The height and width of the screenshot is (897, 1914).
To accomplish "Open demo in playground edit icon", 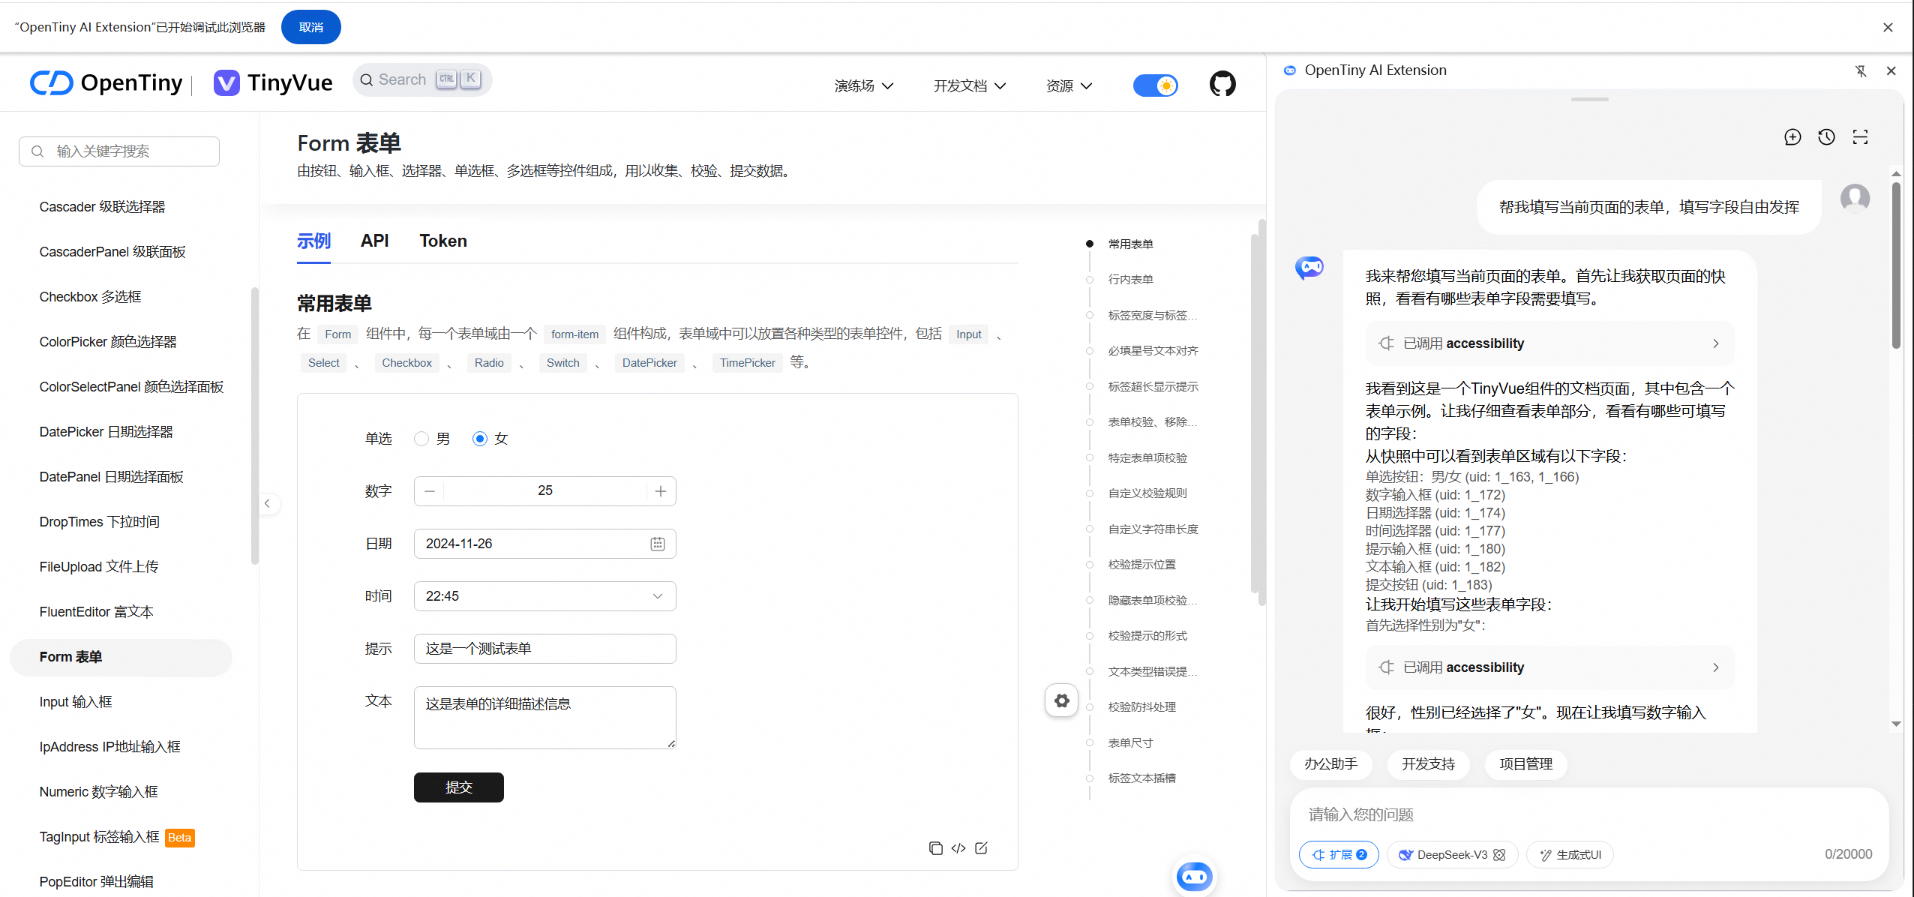I will 981,848.
